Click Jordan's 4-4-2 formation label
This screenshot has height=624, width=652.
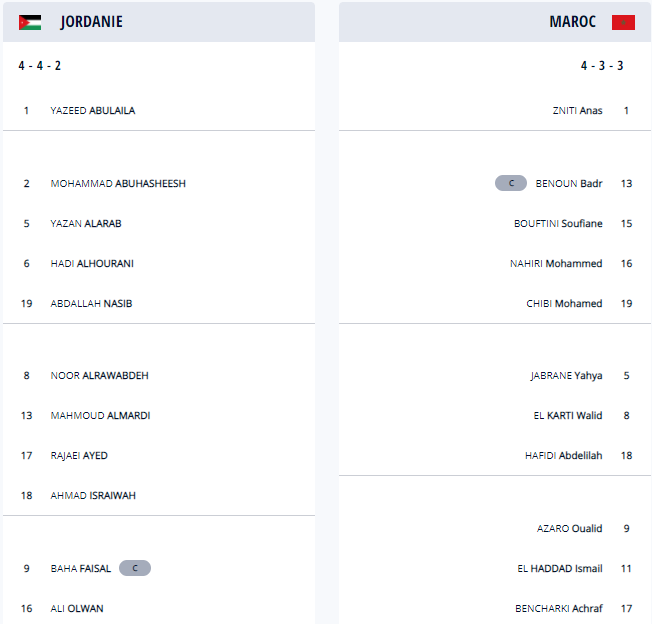(40, 66)
